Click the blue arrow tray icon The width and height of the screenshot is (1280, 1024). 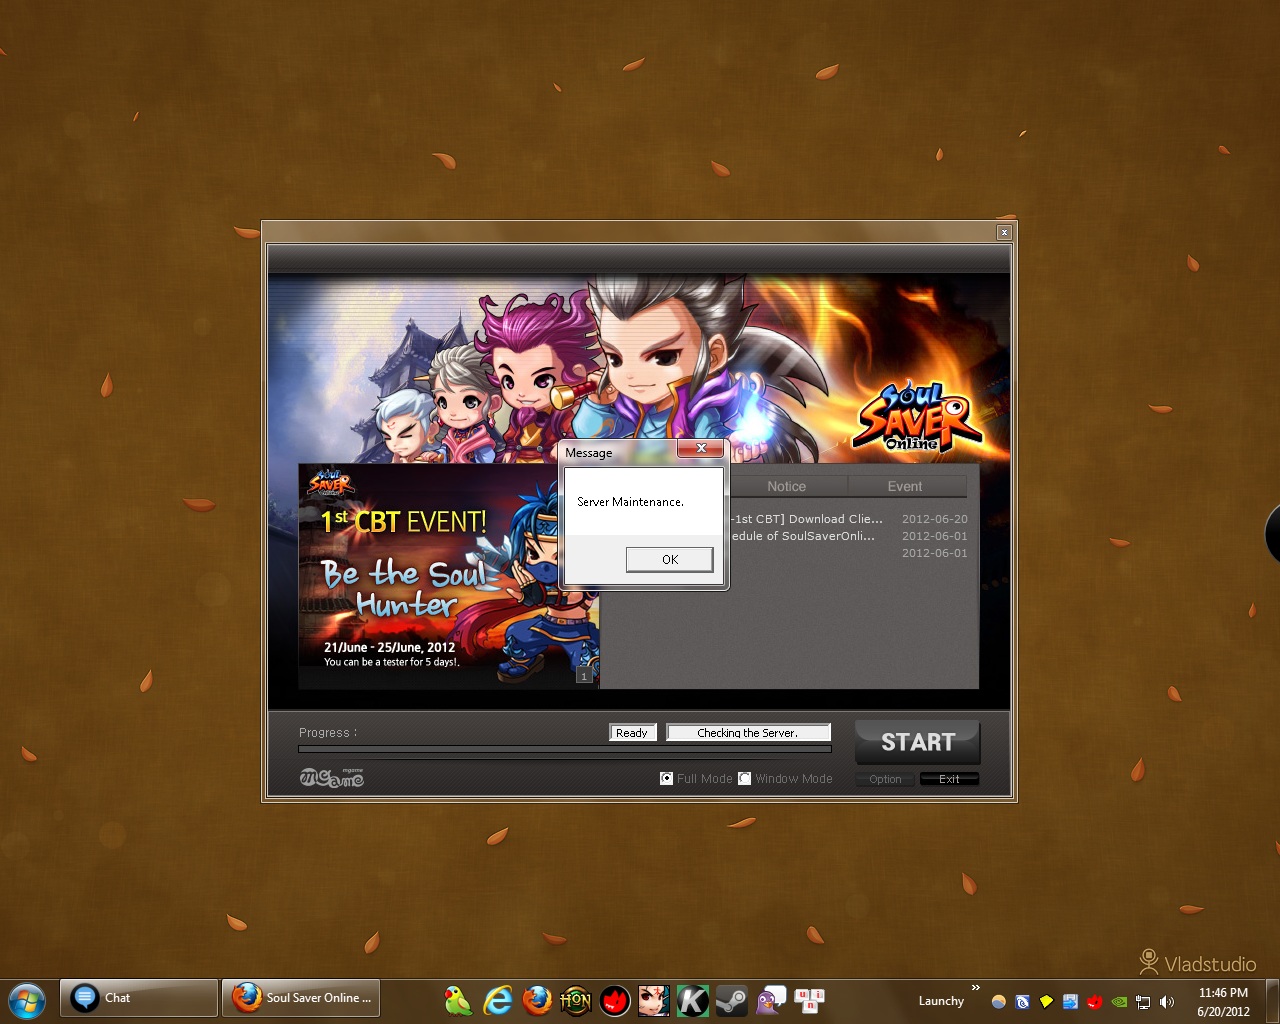coord(1070,1001)
